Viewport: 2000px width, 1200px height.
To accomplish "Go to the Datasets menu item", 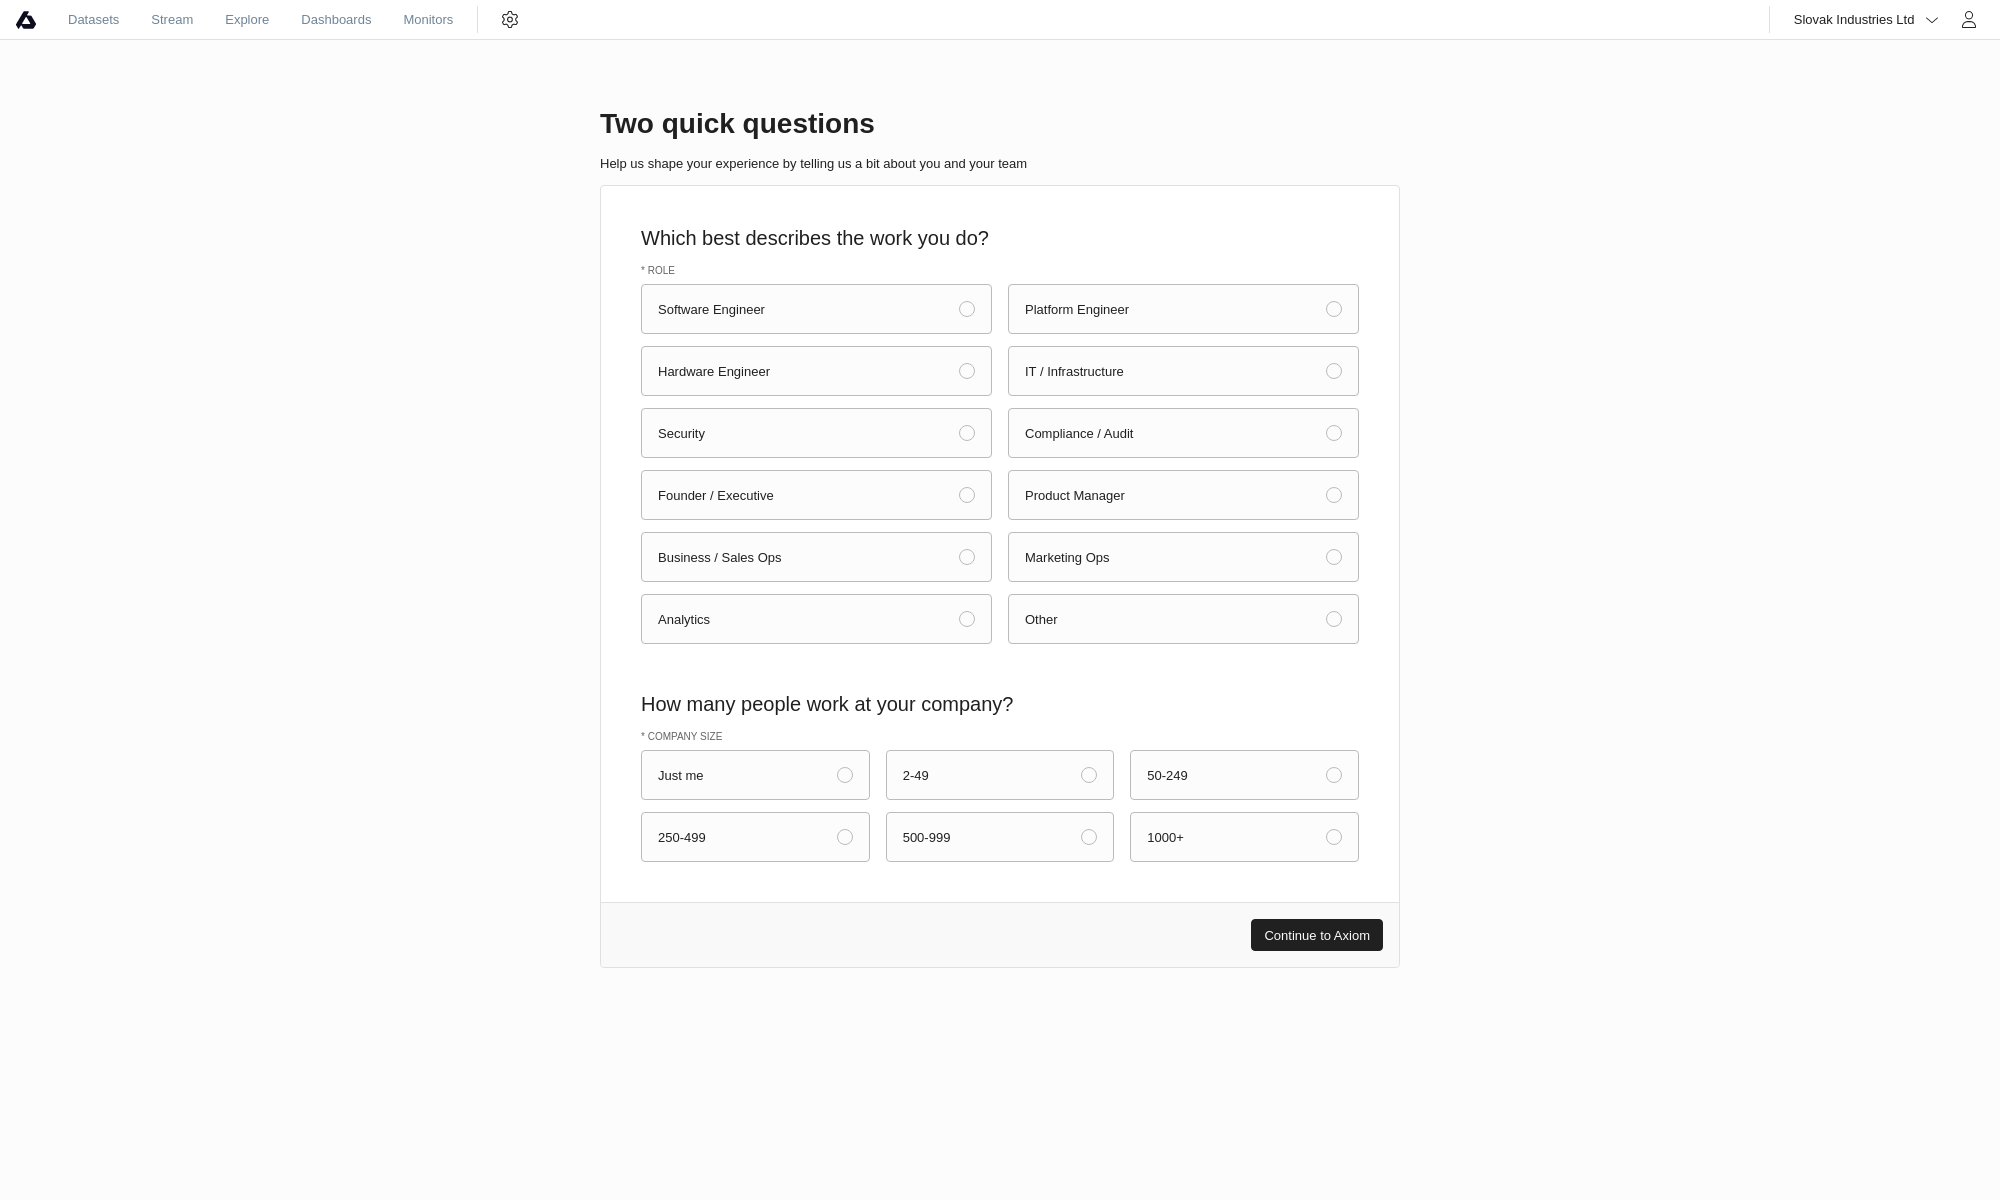I will (x=93, y=20).
